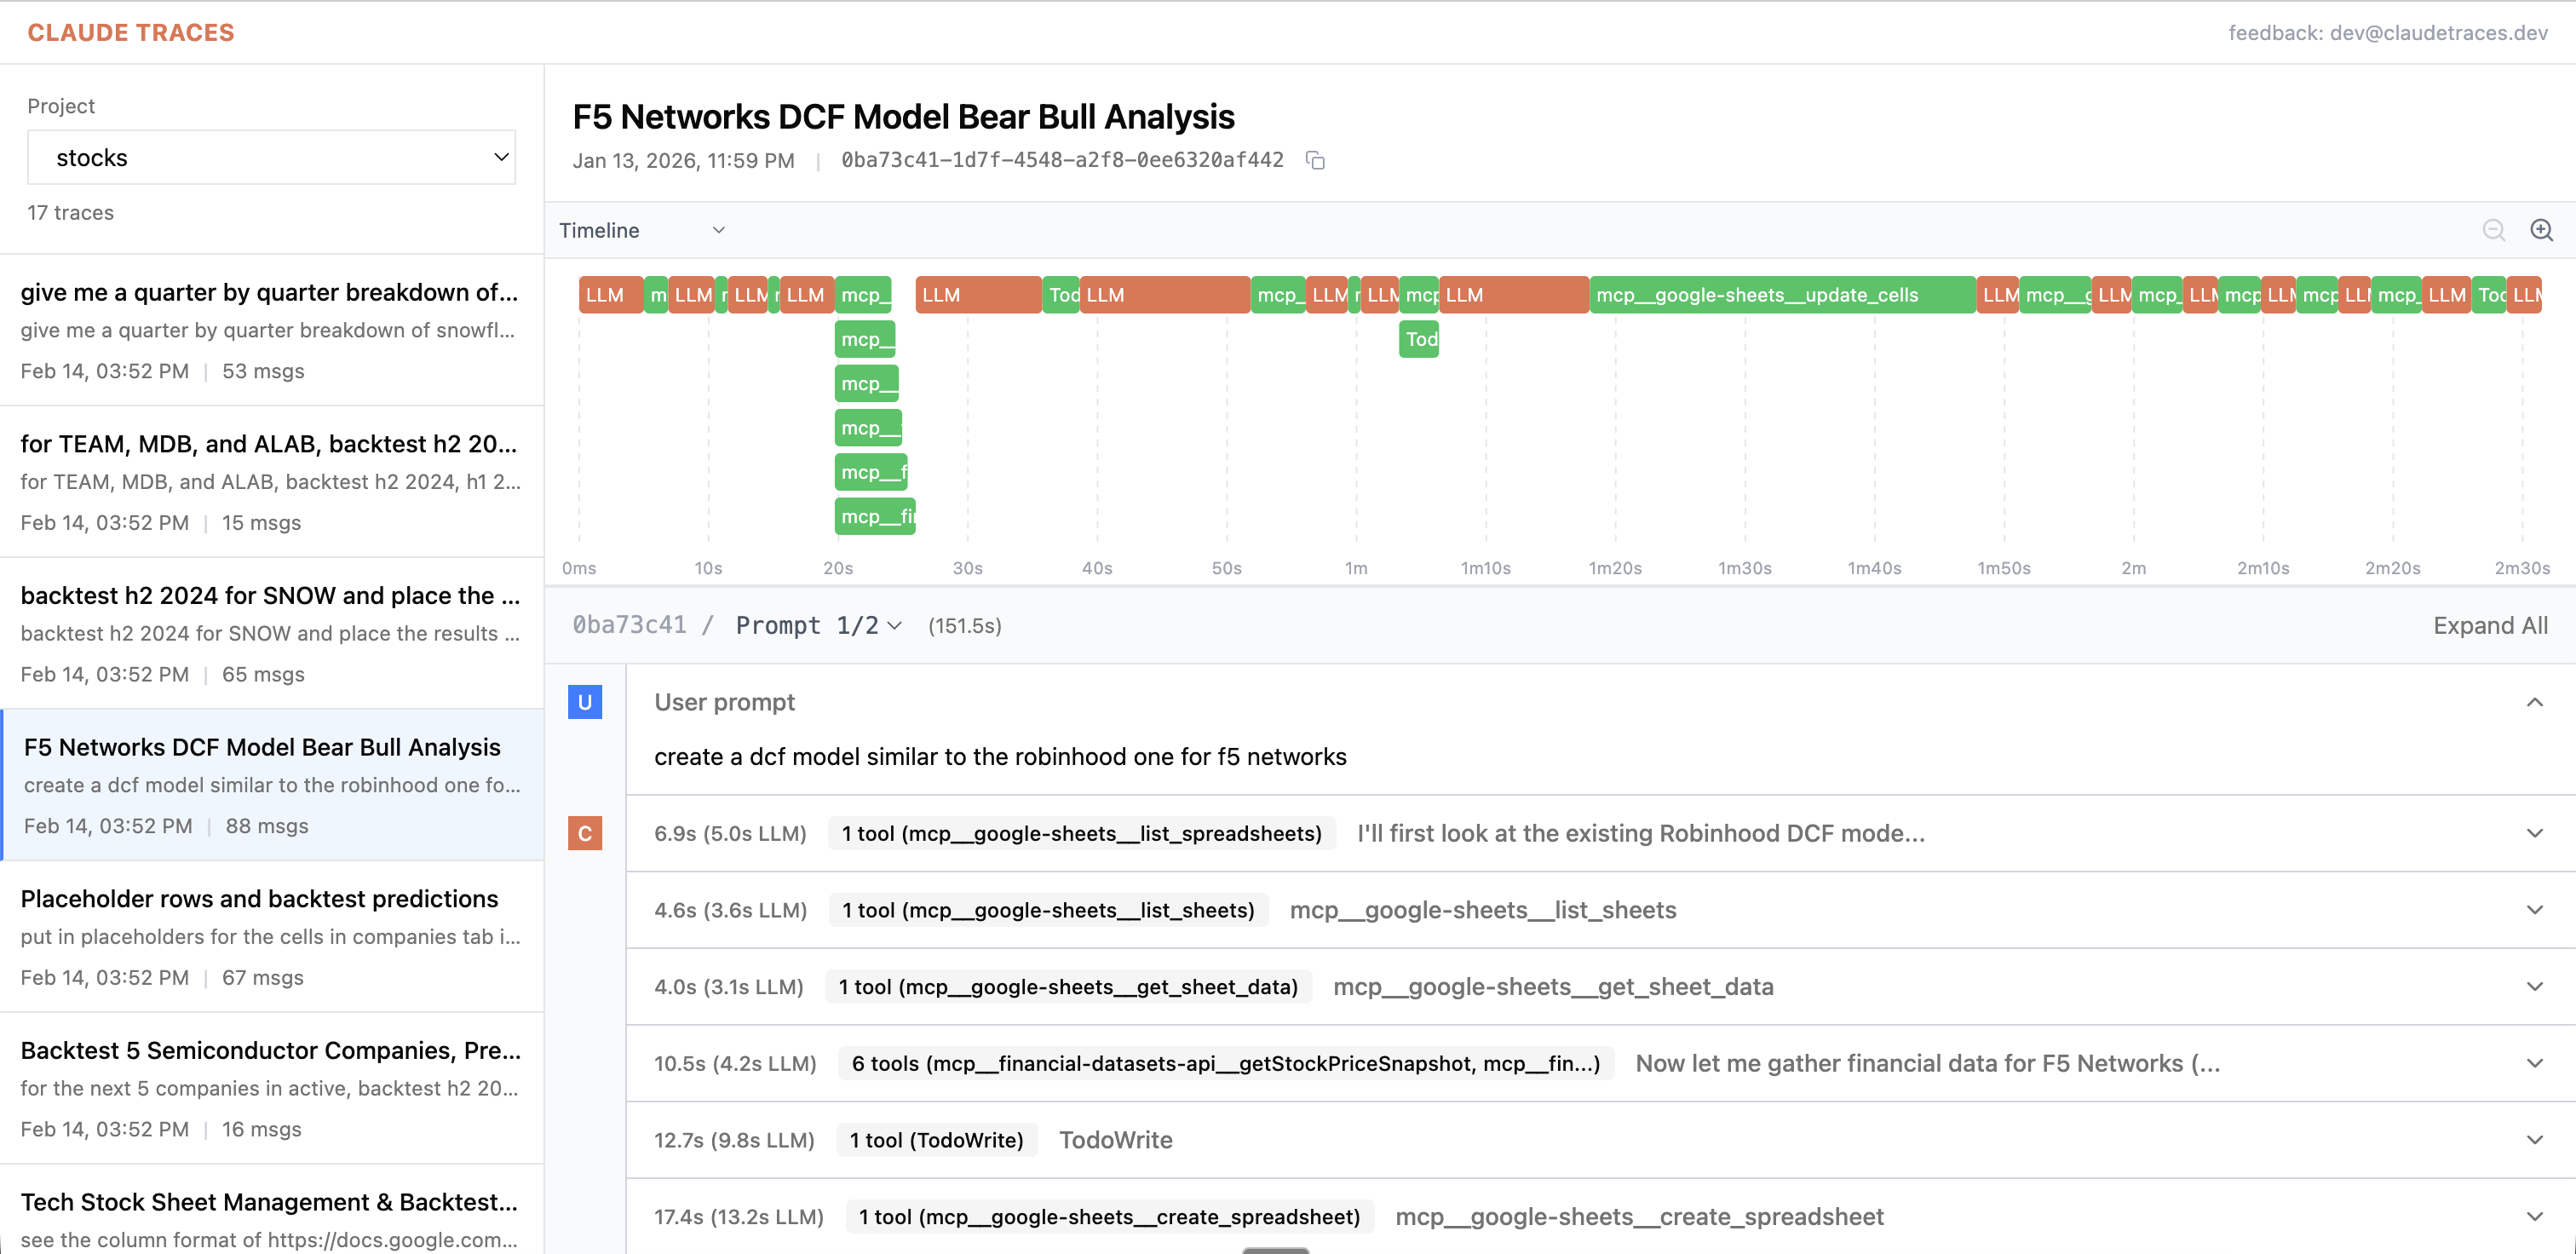Open the CLAUDE TRACES home link
Screen dimensions: 2576x1254
pos(131,32)
